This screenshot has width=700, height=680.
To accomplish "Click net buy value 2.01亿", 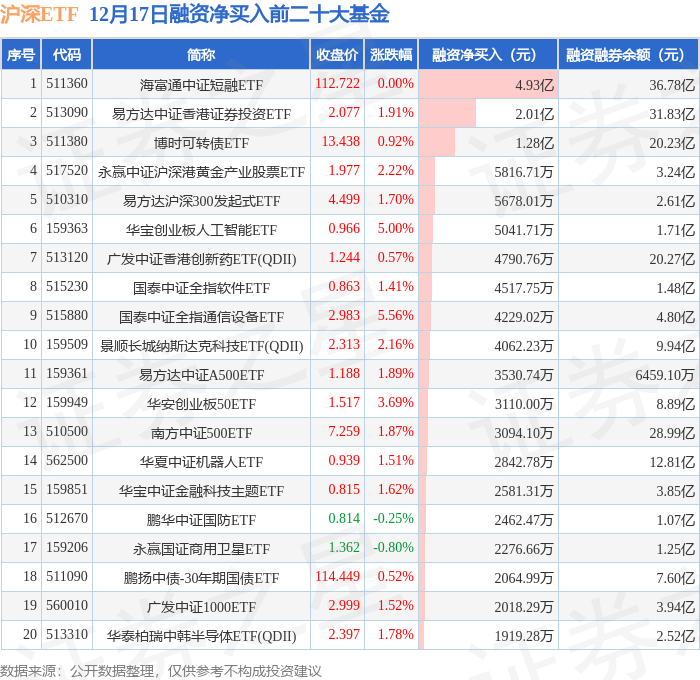I will (x=534, y=114).
